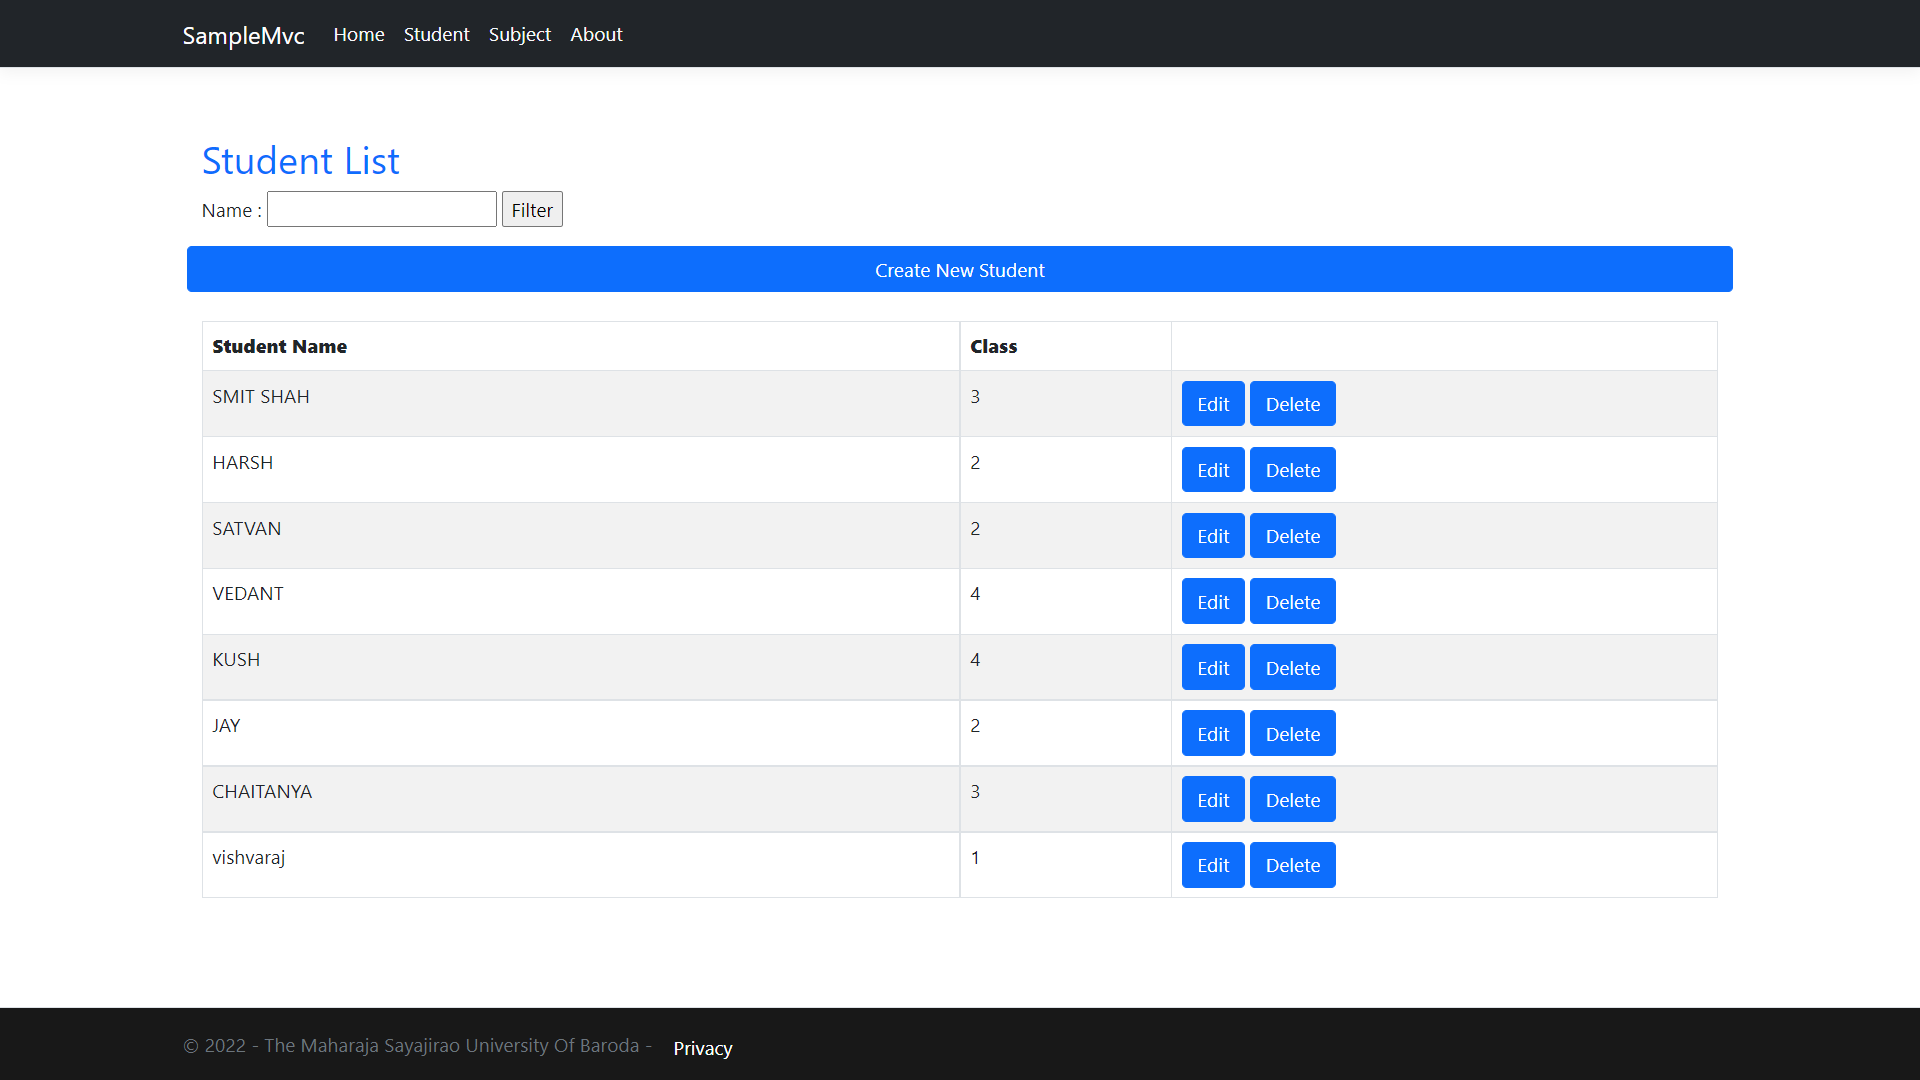Edit the vishvaraj student row
1920x1080 pixels.
1213,865
